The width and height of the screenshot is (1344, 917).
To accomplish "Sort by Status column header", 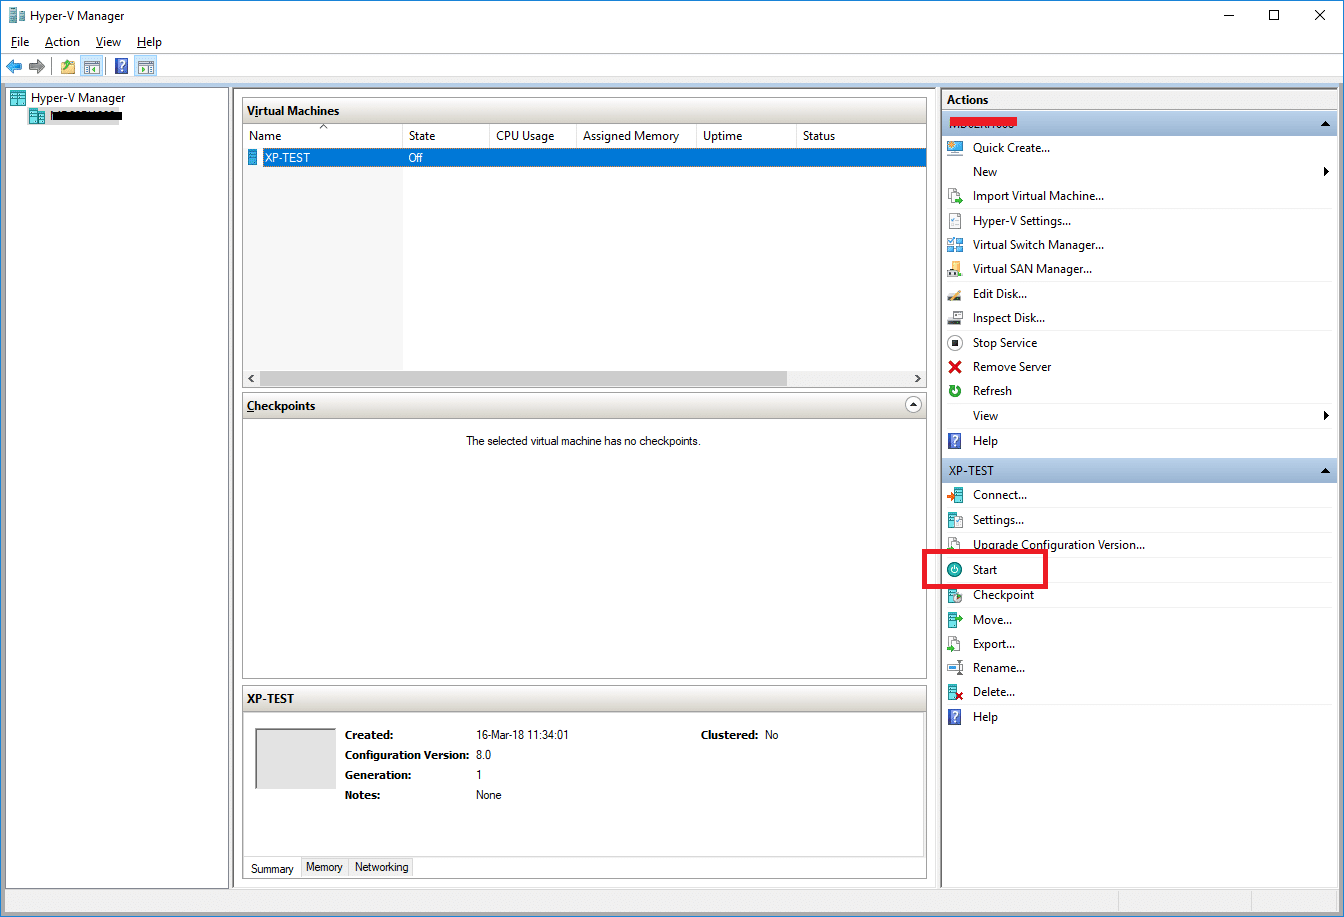I will point(861,136).
